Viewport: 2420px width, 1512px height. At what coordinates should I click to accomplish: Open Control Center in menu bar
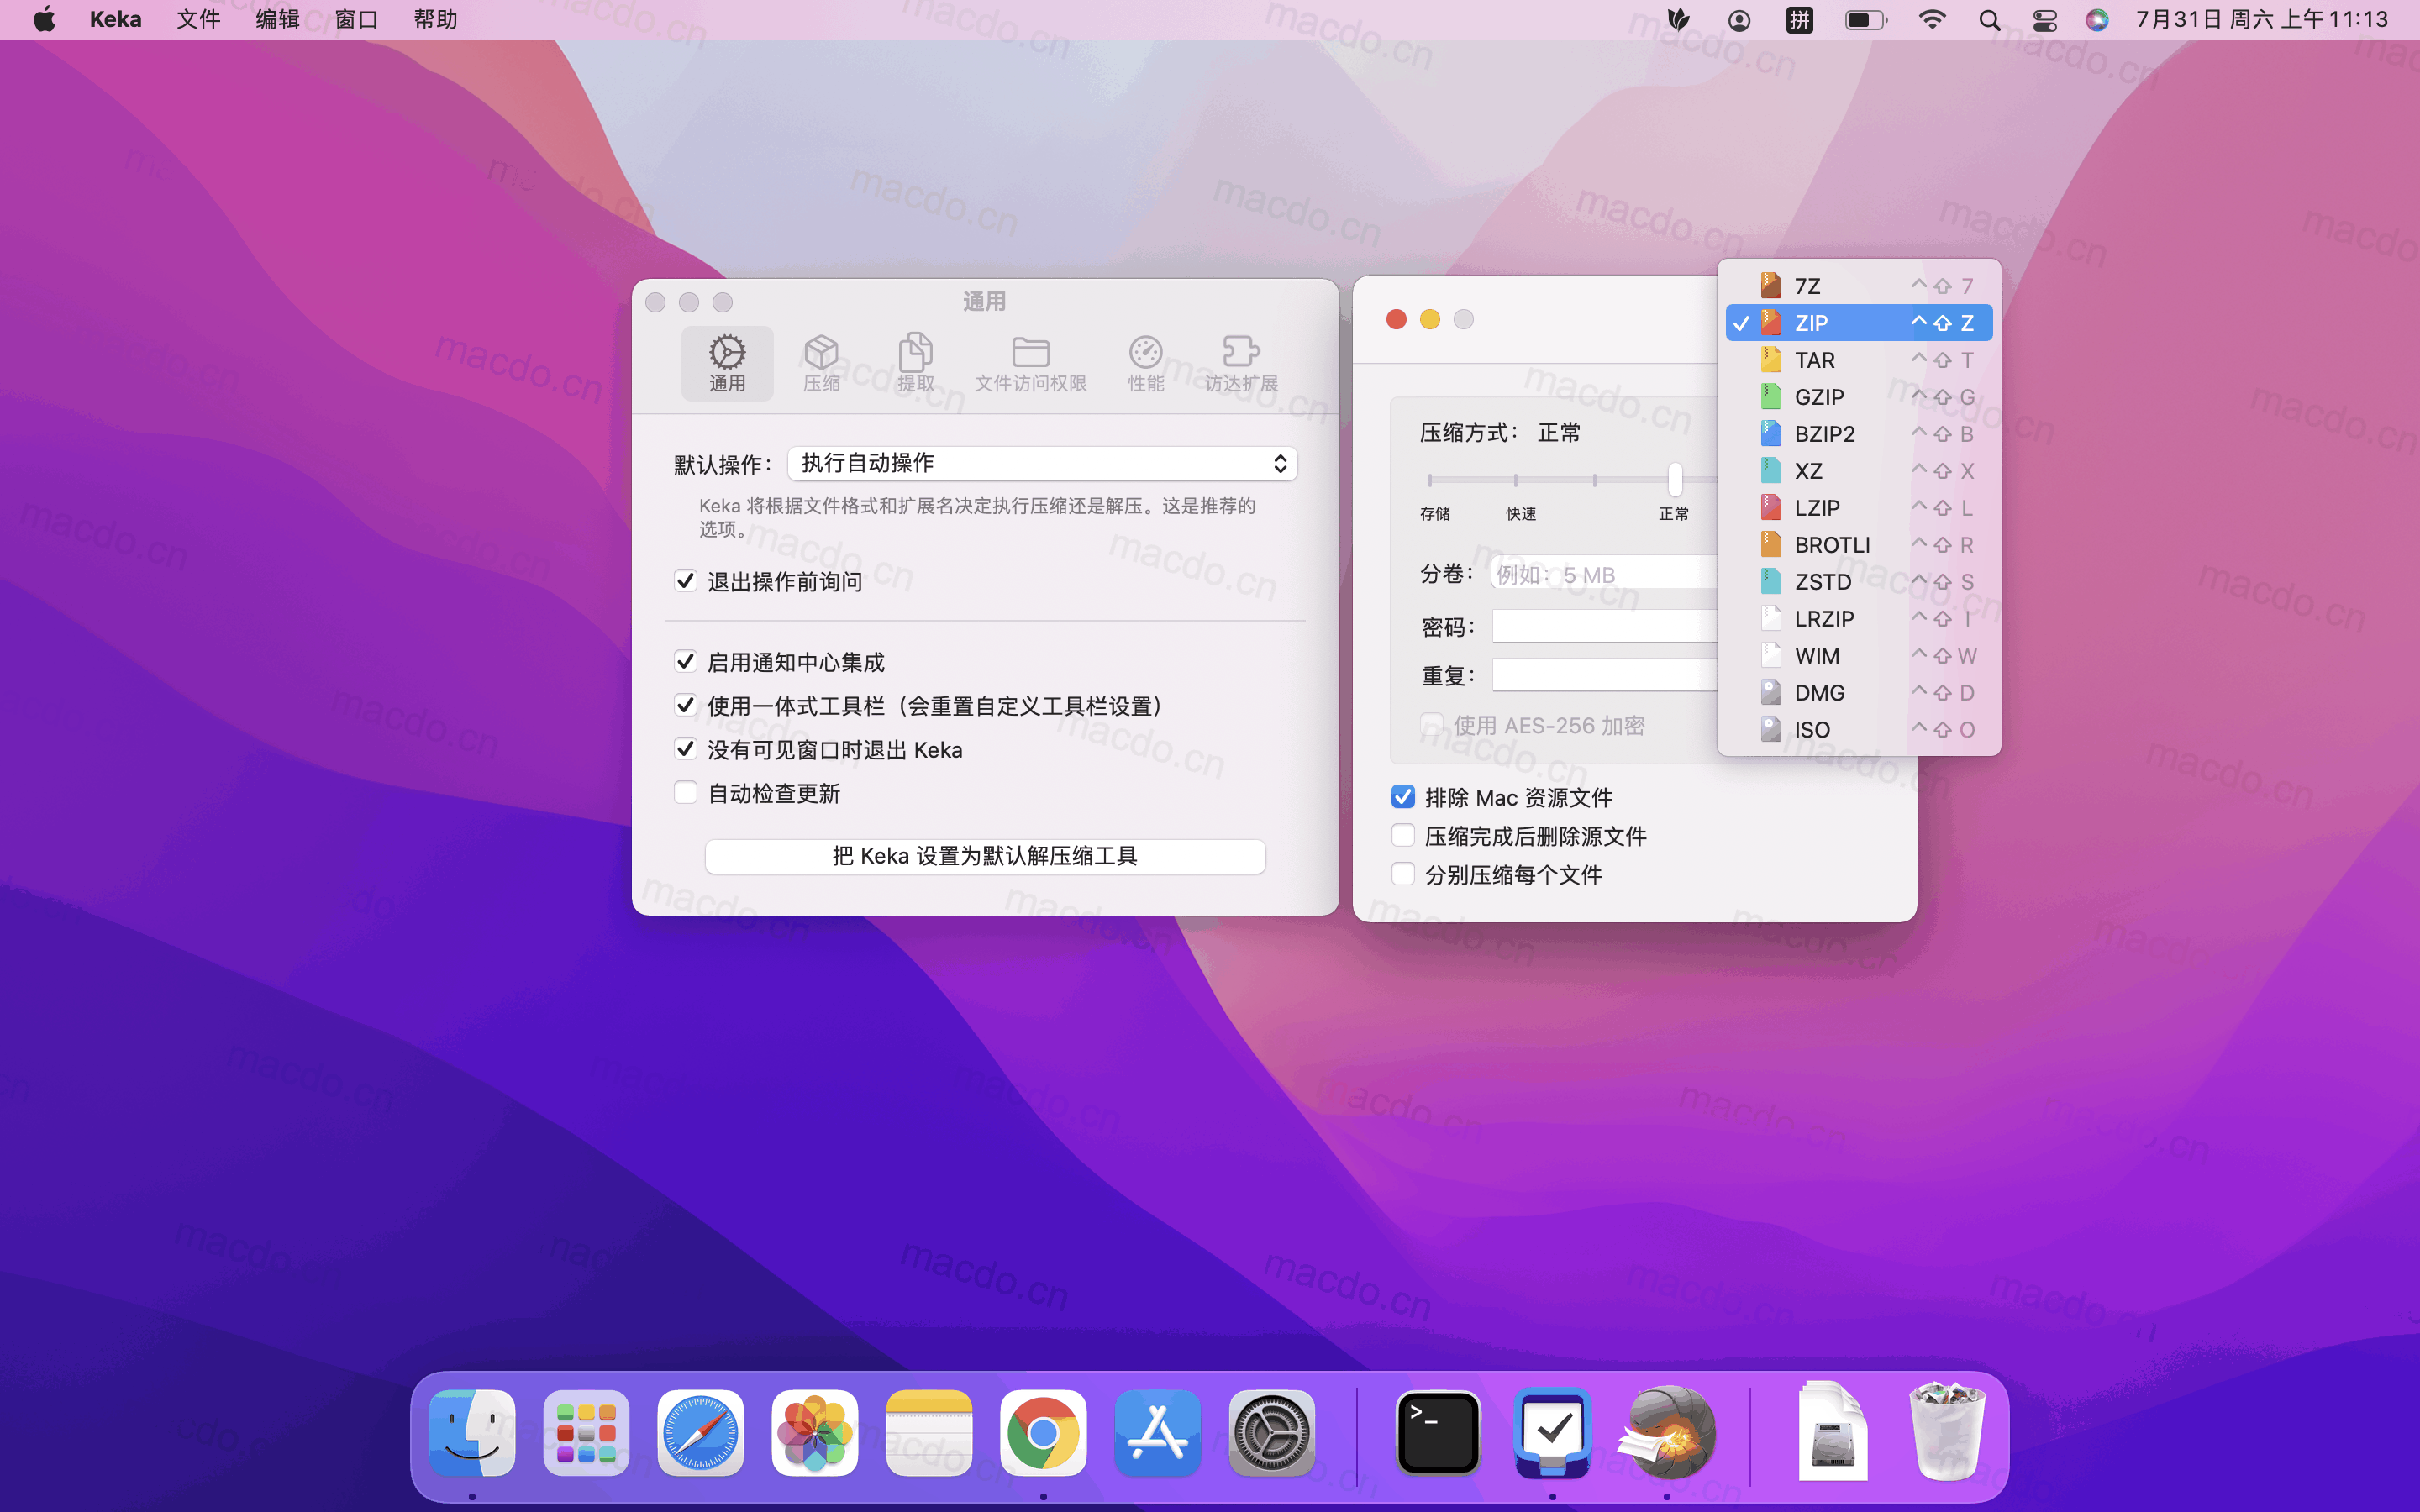pos(2045,20)
